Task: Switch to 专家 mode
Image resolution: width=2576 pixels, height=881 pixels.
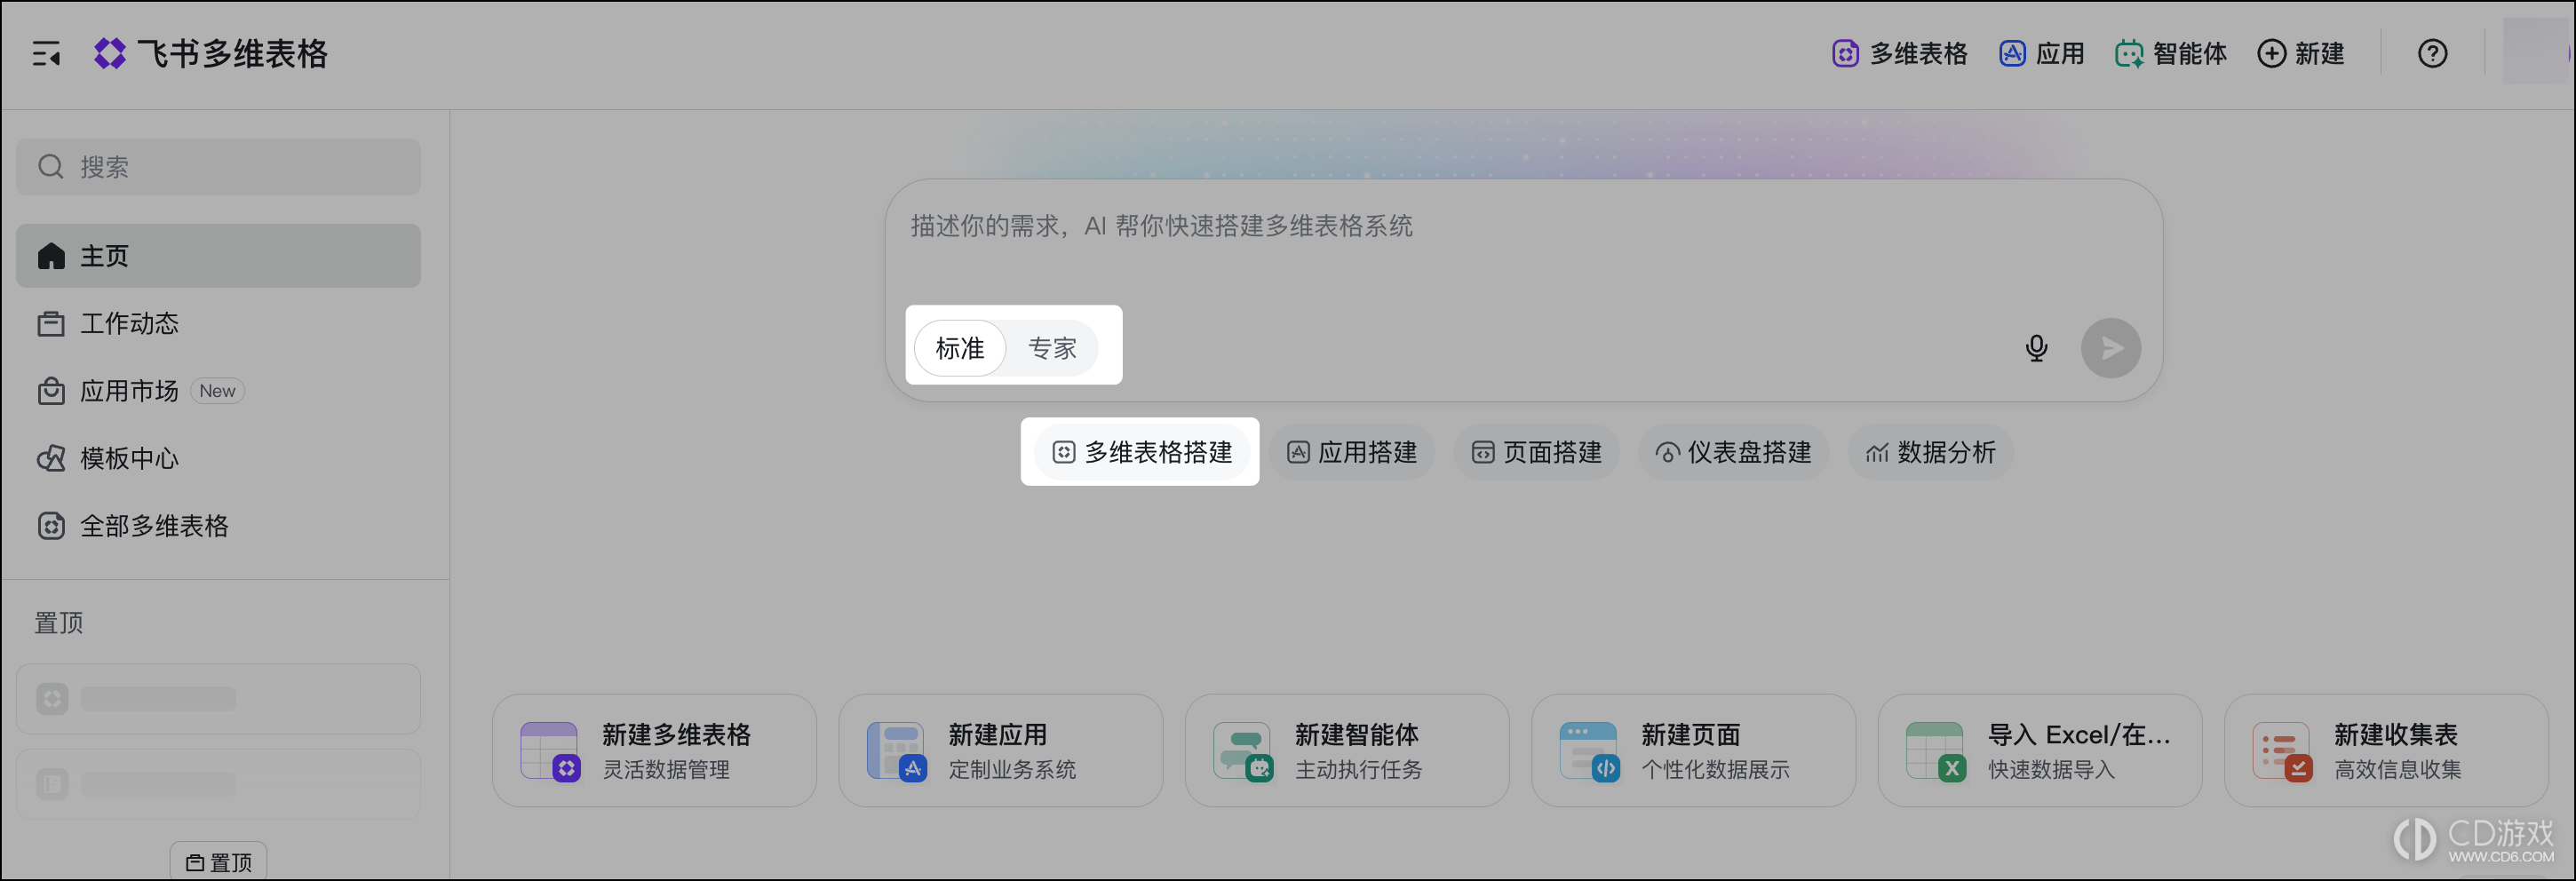Action: [1052, 348]
